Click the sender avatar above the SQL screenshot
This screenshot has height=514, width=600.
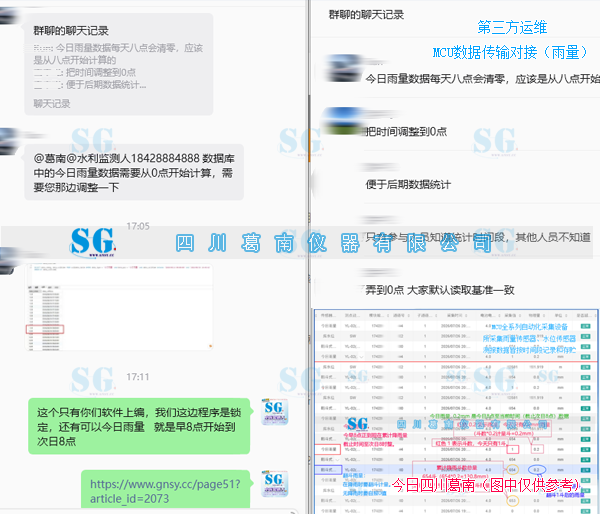[x=8, y=261]
